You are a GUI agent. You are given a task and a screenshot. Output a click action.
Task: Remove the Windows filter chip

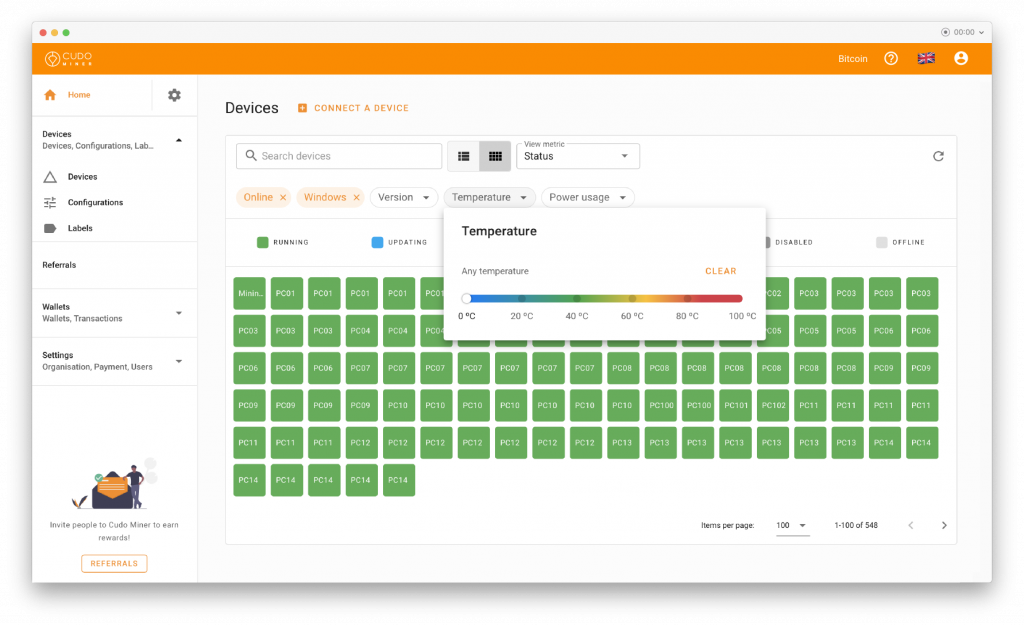357,197
